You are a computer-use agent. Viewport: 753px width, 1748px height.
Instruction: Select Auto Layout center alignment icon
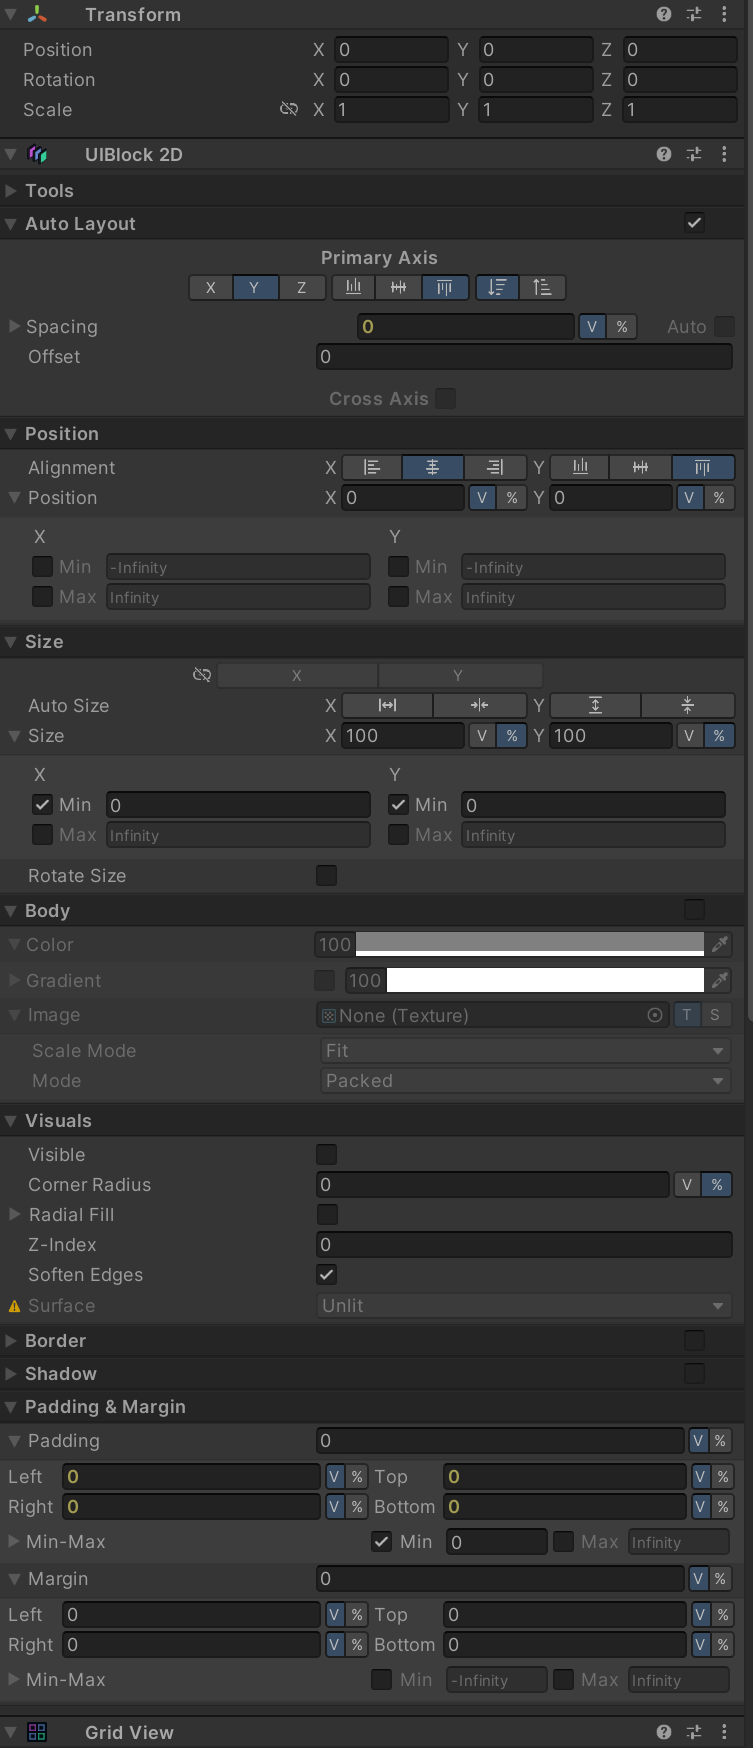[399, 288]
